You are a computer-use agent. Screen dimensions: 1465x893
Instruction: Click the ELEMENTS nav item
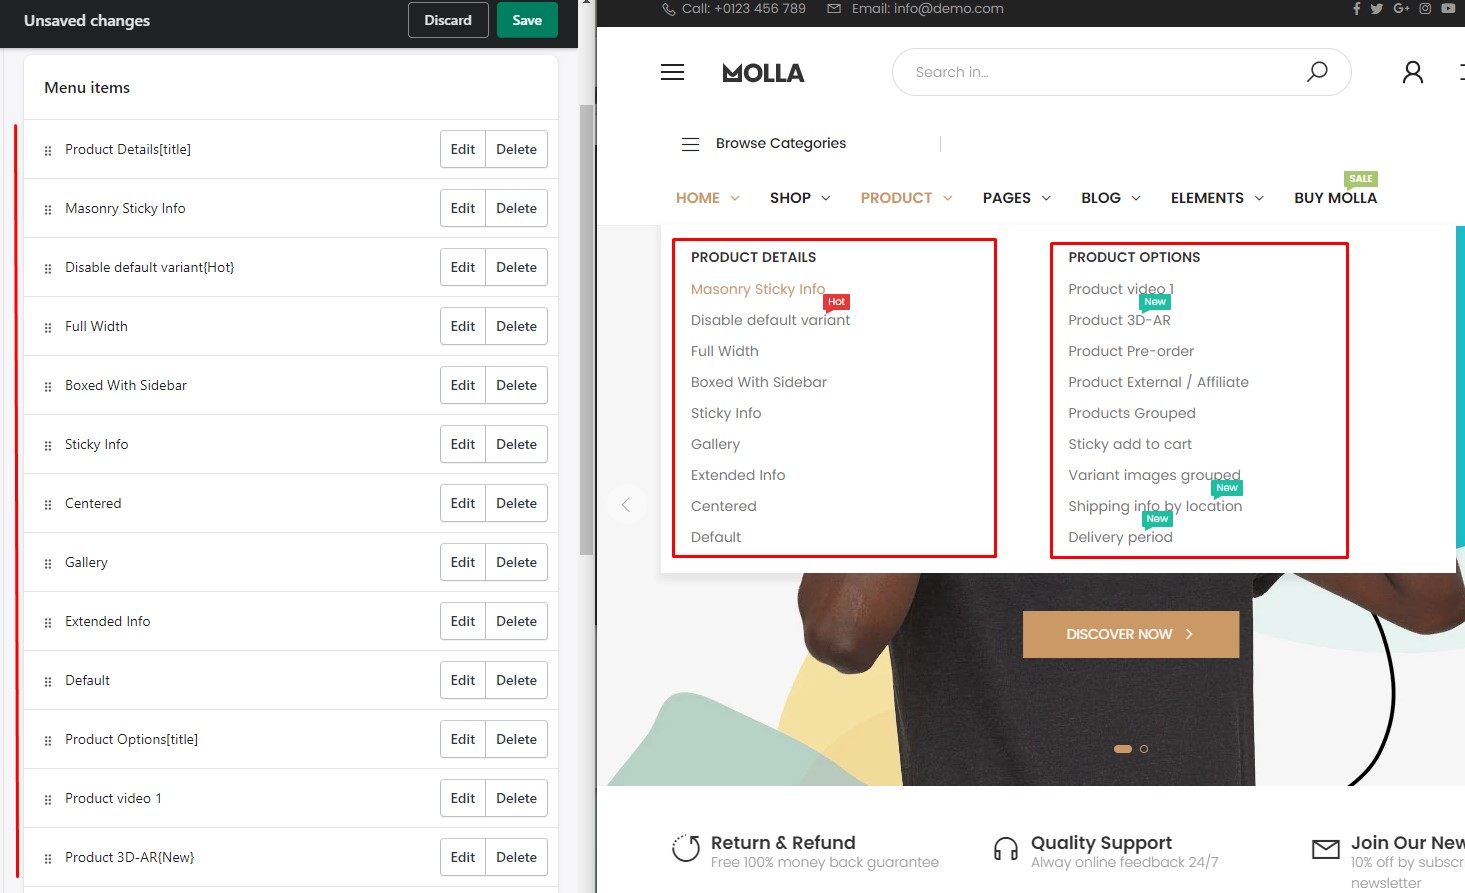point(1207,198)
